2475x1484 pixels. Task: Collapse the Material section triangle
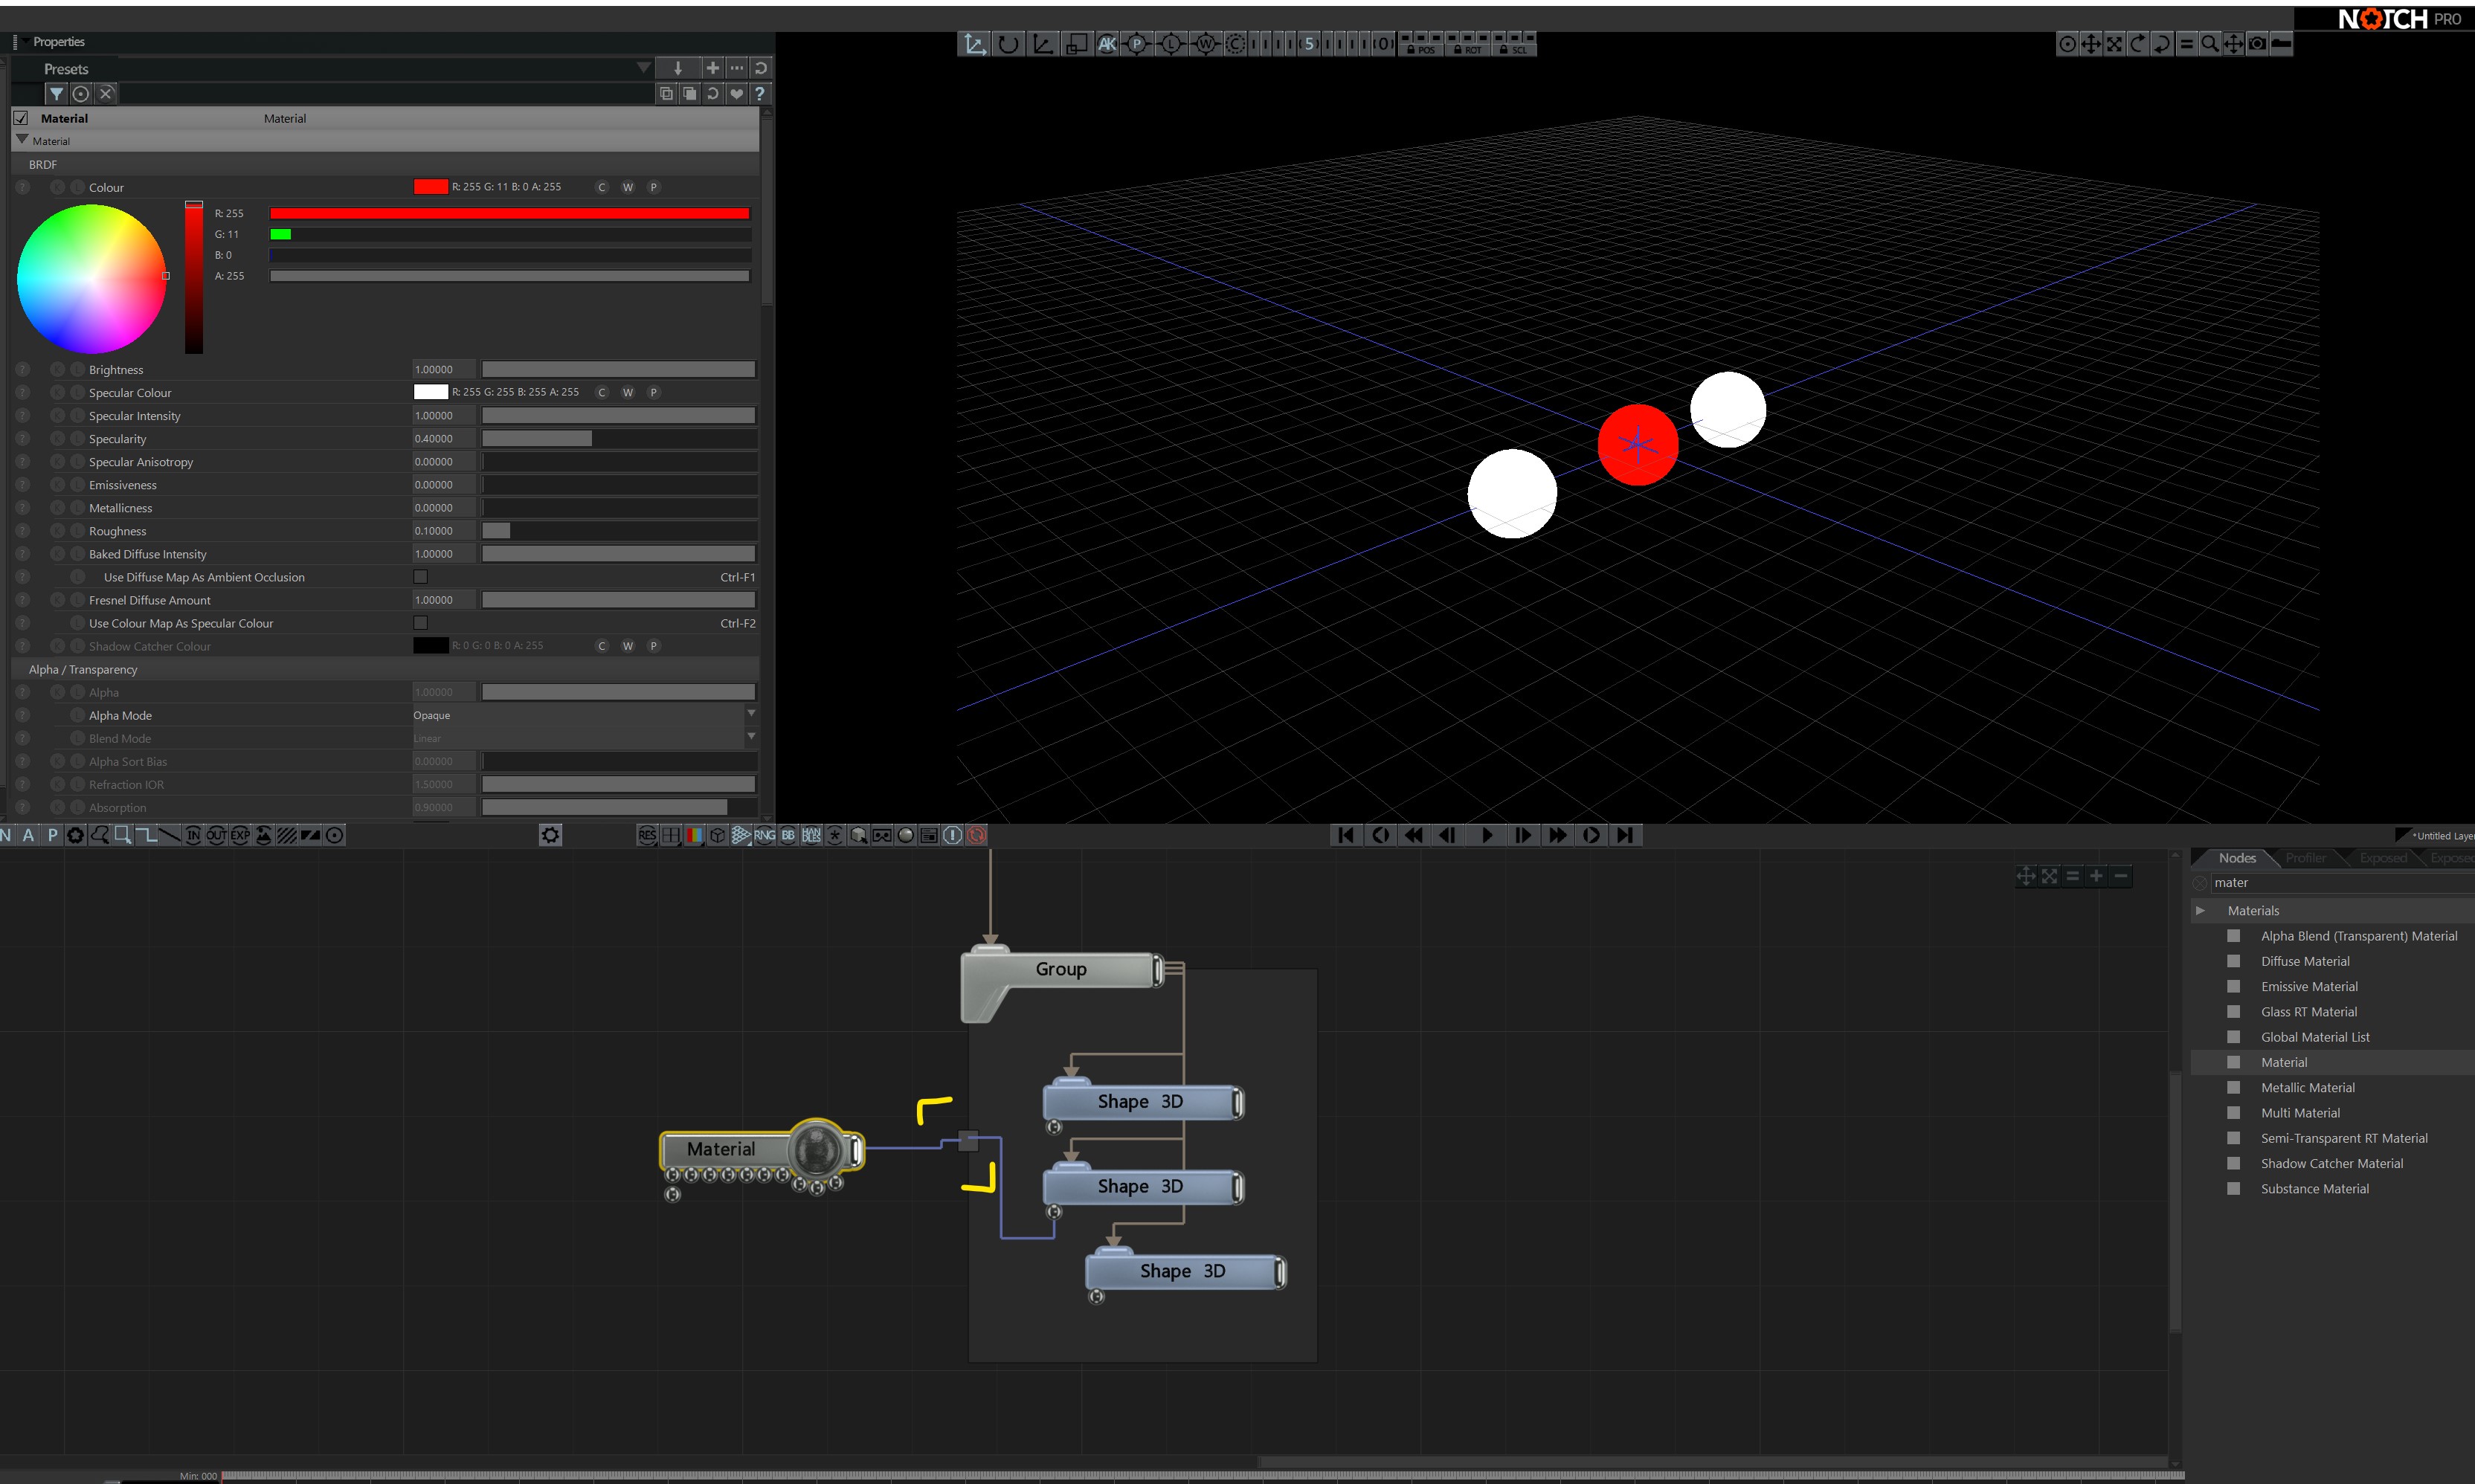(22, 140)
